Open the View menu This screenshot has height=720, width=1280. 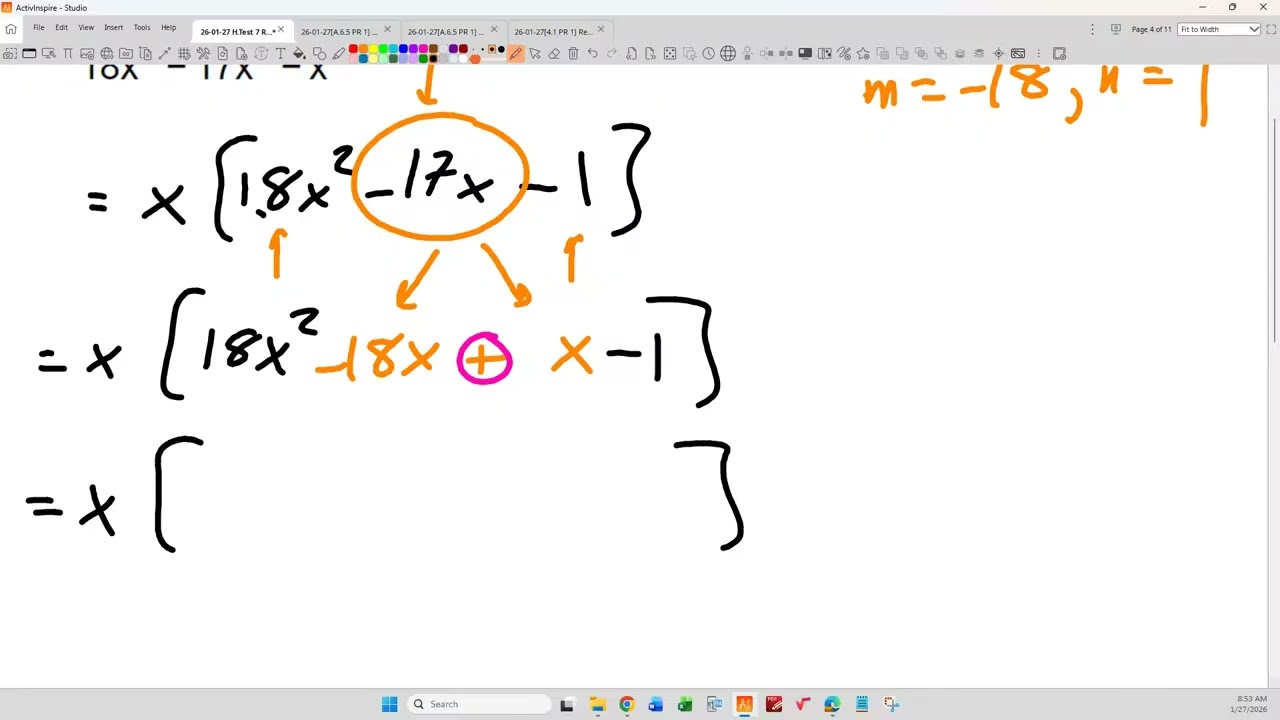coord(86,27)
